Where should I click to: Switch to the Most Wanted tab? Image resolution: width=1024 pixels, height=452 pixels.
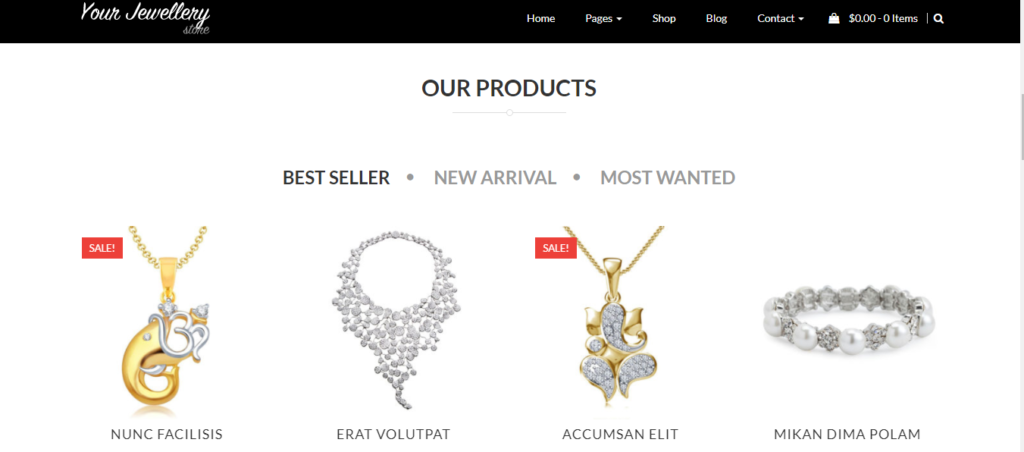(x=667, y=178)
